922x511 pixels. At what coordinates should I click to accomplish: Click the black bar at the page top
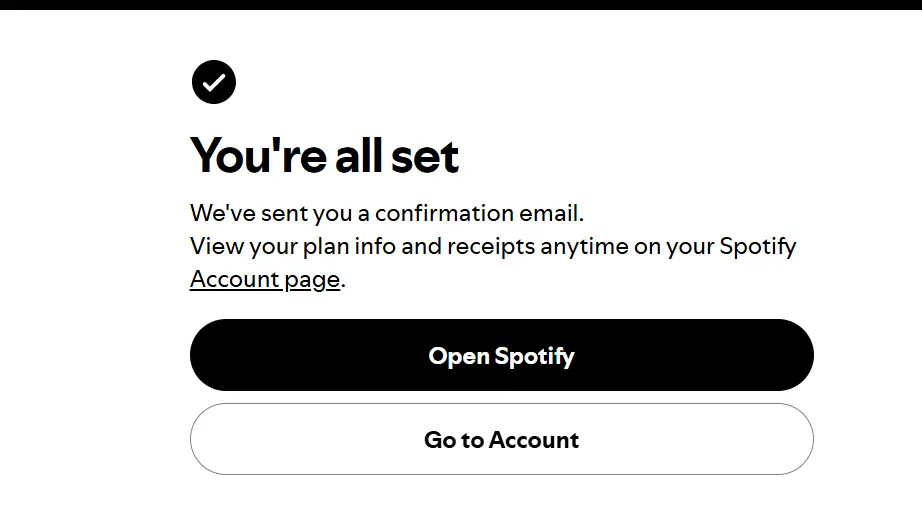[461, 5]
